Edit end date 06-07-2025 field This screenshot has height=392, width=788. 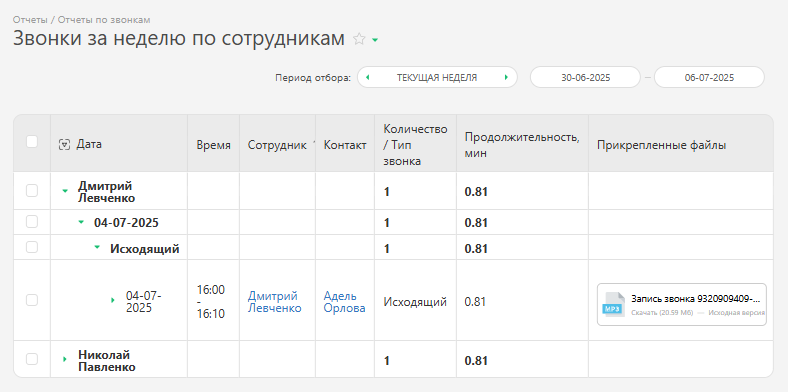click(x=709, y=77)
